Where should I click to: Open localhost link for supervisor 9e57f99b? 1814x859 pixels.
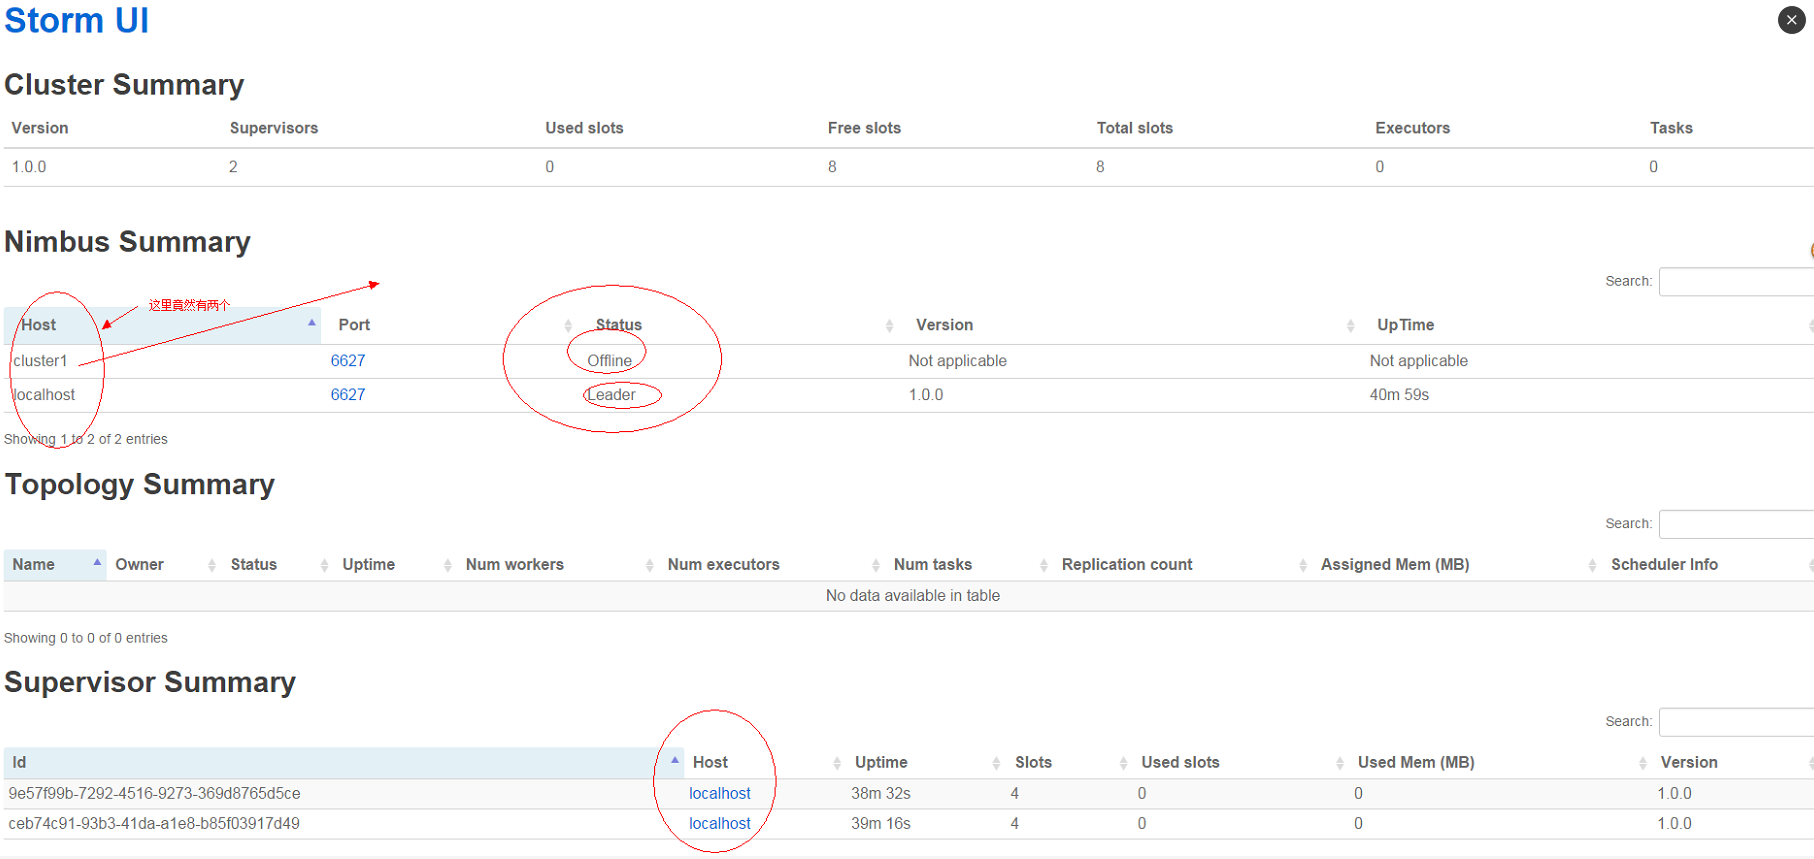720,794
